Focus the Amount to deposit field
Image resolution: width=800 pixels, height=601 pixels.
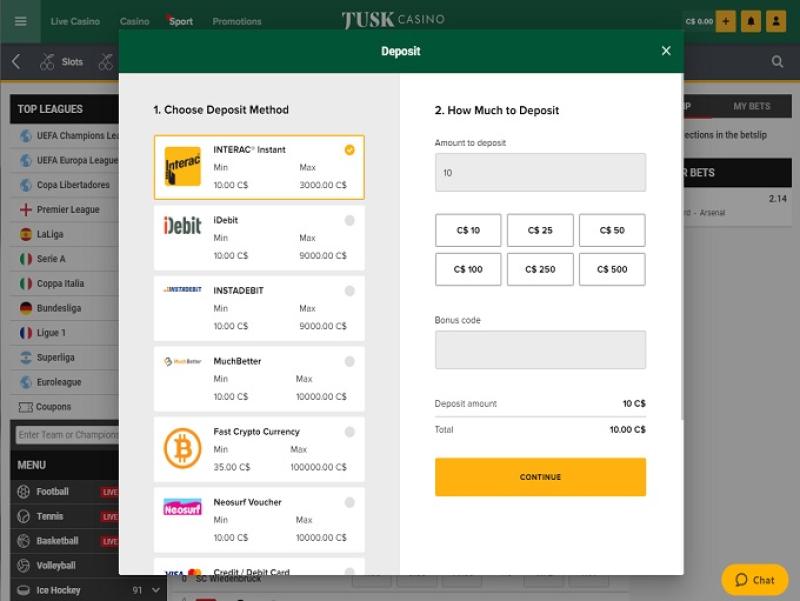[540, 172]
